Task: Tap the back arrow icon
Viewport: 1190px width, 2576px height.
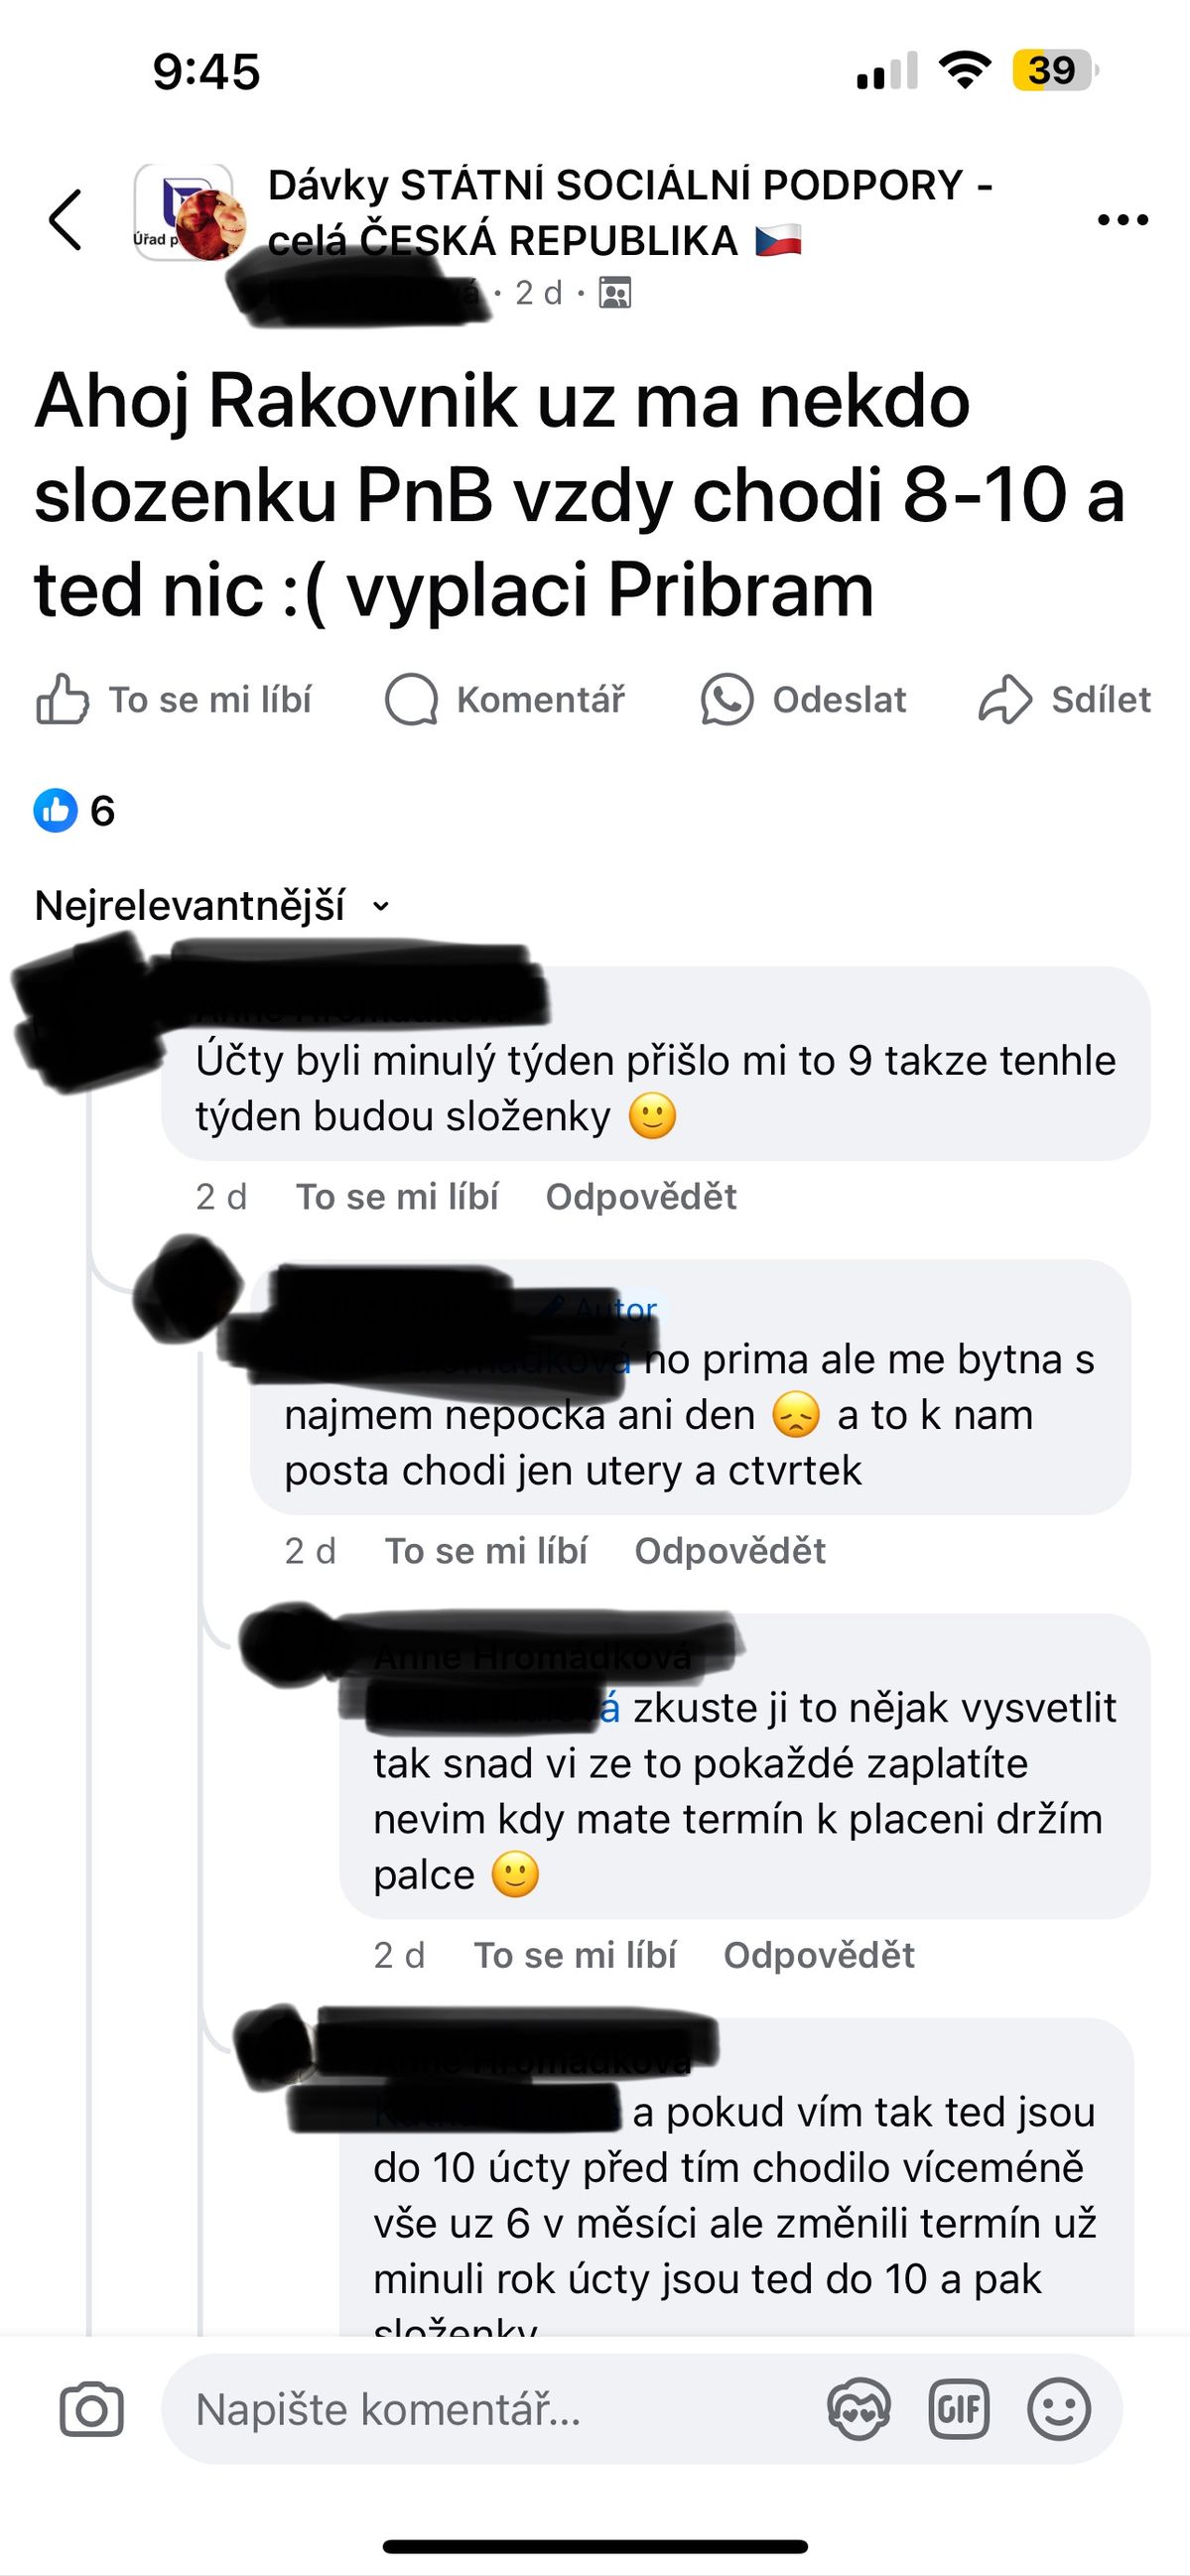Action: tap(65, 219)
